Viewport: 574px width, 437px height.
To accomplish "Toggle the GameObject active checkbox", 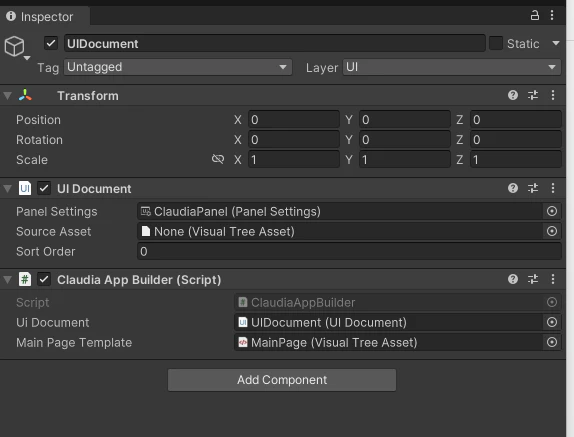I will pyautogui.click(x=51, y=43).
